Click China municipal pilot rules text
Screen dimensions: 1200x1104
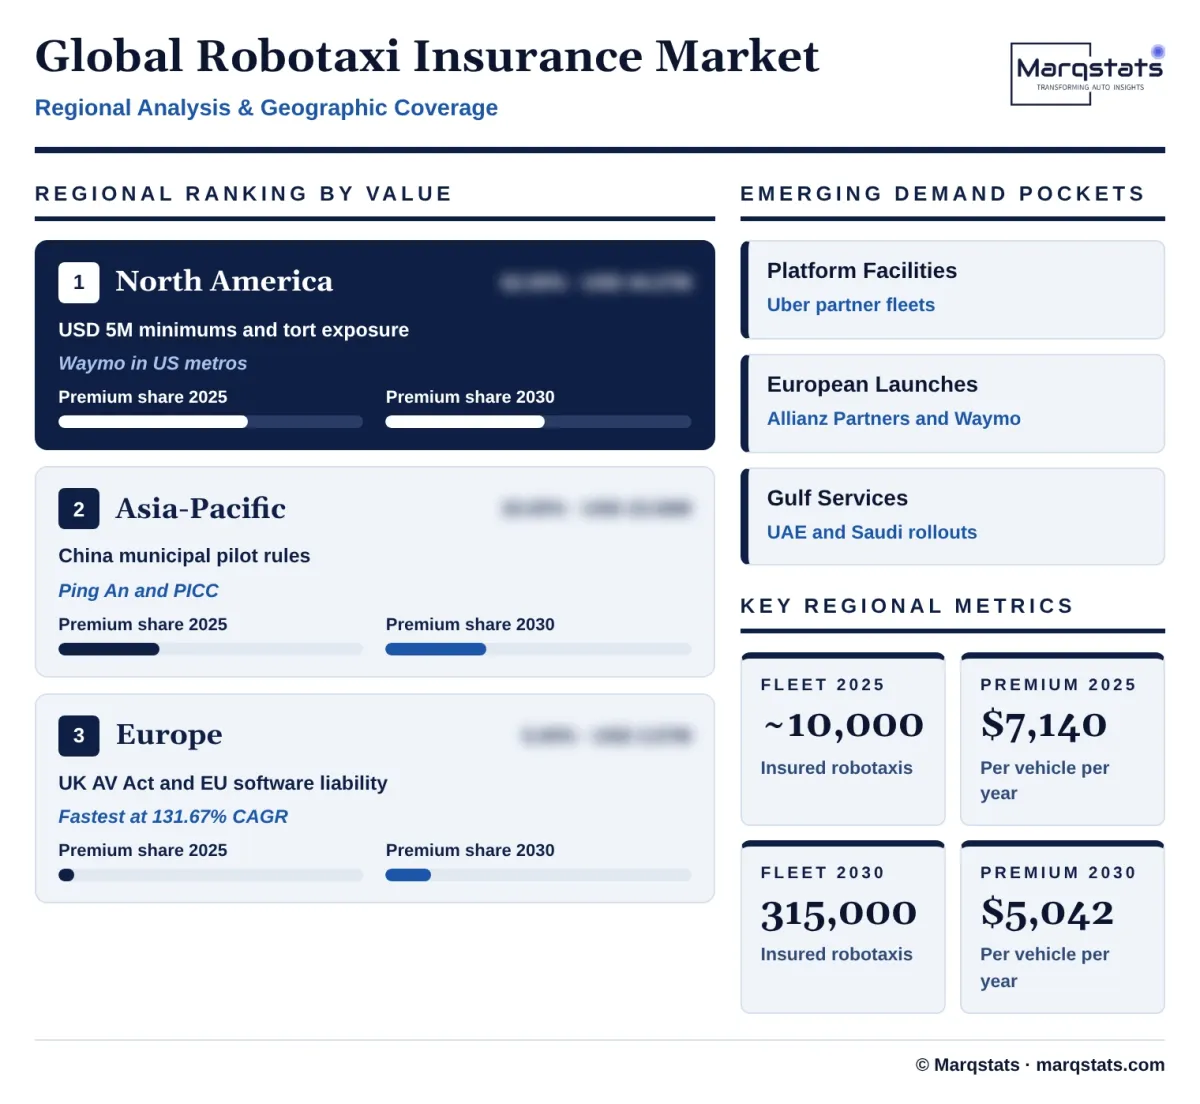[184, 556]
